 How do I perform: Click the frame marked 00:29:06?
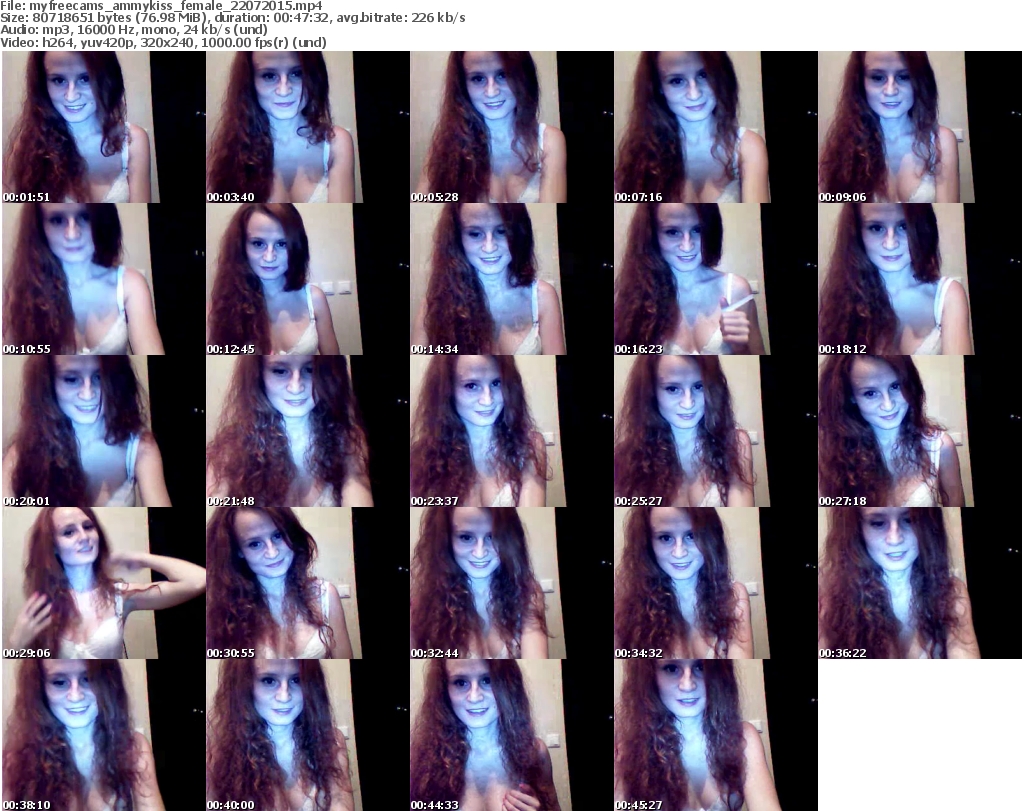pyautogui.click(x=104, y=583)
